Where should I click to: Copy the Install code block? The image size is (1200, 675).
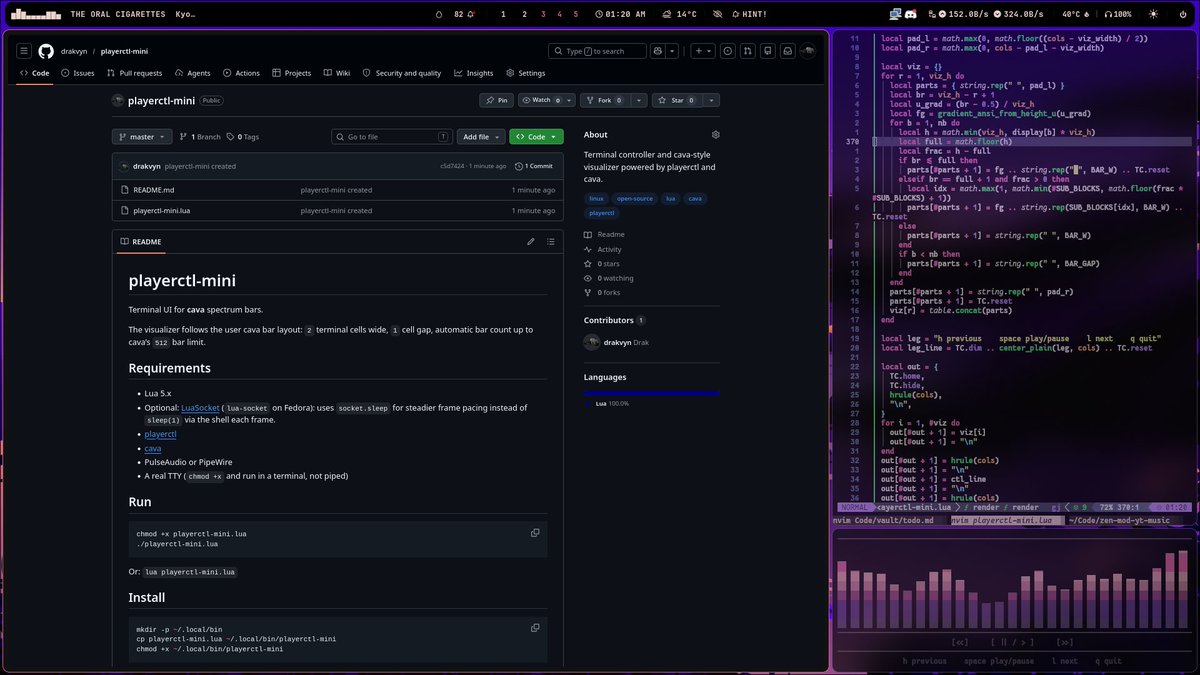pyautogui.click(x=535, y=627)
